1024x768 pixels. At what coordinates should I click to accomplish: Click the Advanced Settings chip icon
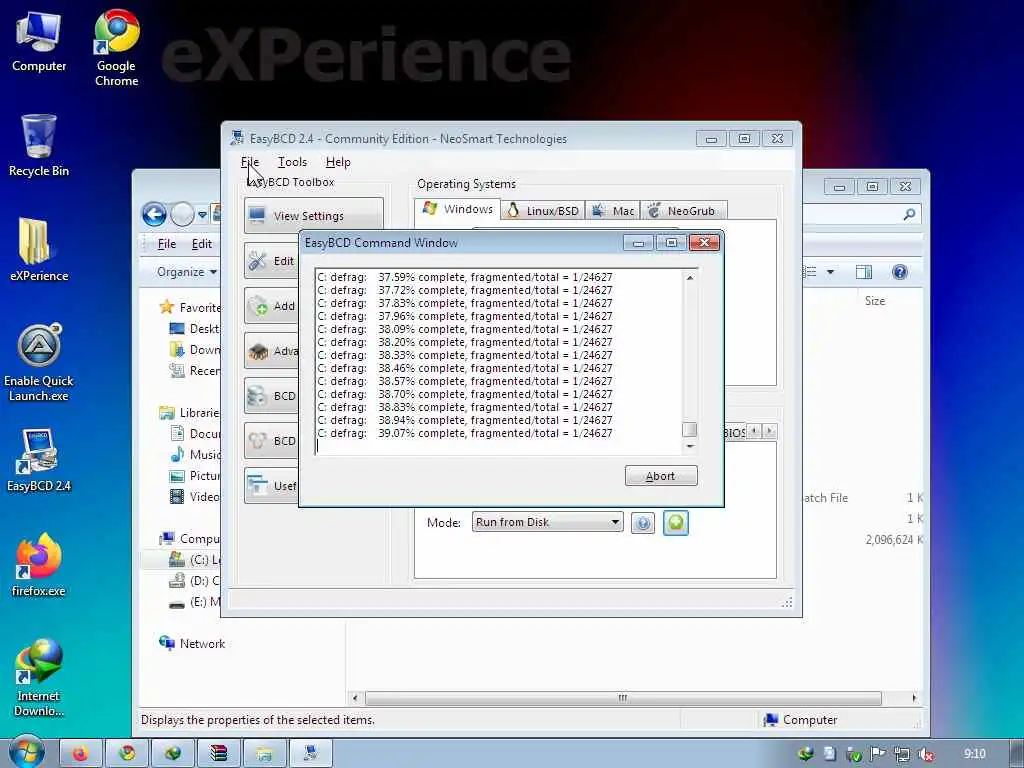[257, 351]
